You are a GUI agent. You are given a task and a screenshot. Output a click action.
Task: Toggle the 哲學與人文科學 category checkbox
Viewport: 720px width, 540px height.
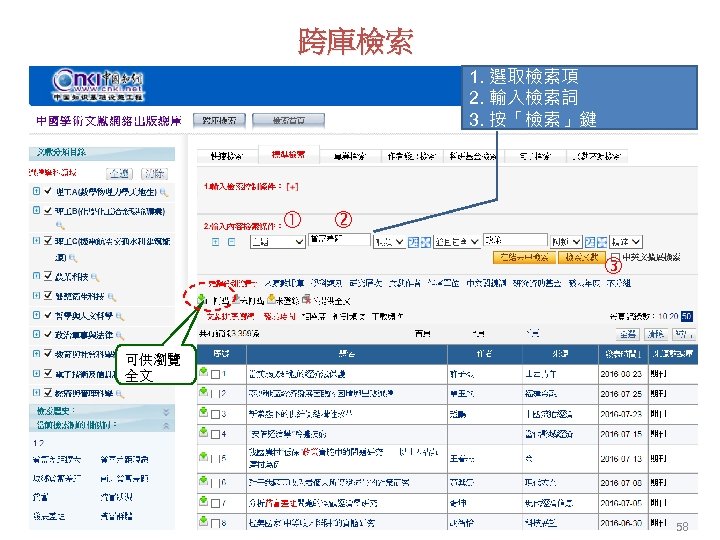(48, 315)
